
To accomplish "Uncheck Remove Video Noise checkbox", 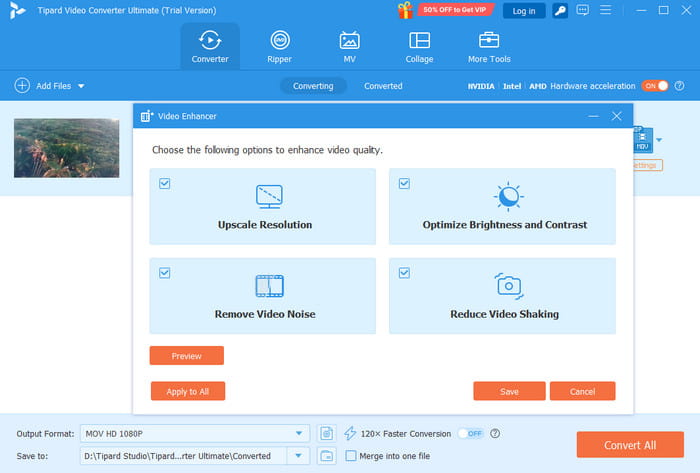I will click(165, 273).
